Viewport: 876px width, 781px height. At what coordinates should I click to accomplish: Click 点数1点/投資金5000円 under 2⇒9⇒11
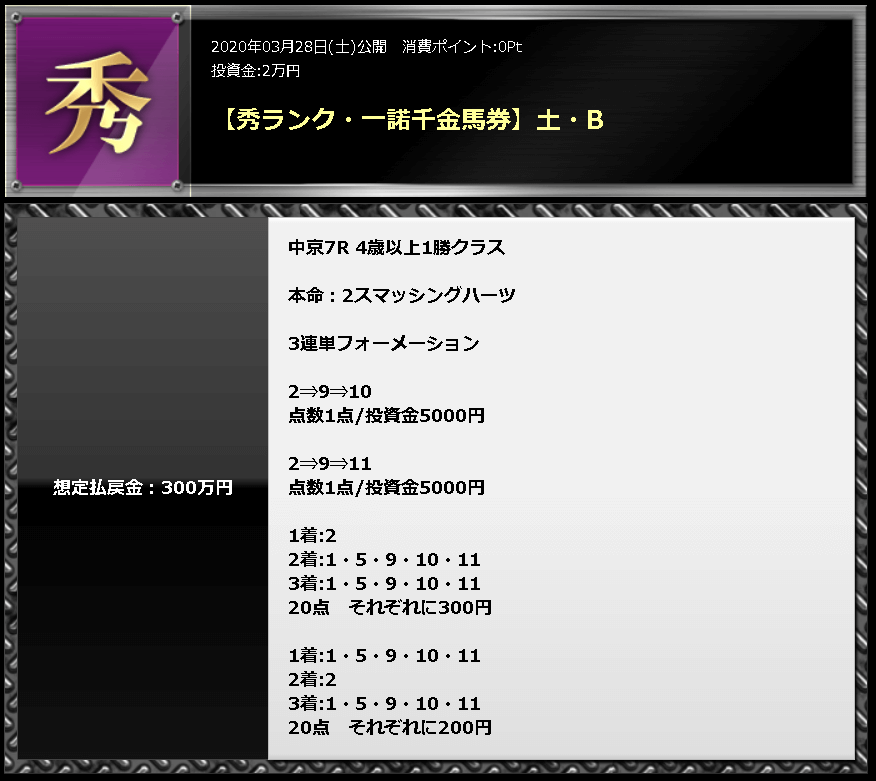click(386, 488)
